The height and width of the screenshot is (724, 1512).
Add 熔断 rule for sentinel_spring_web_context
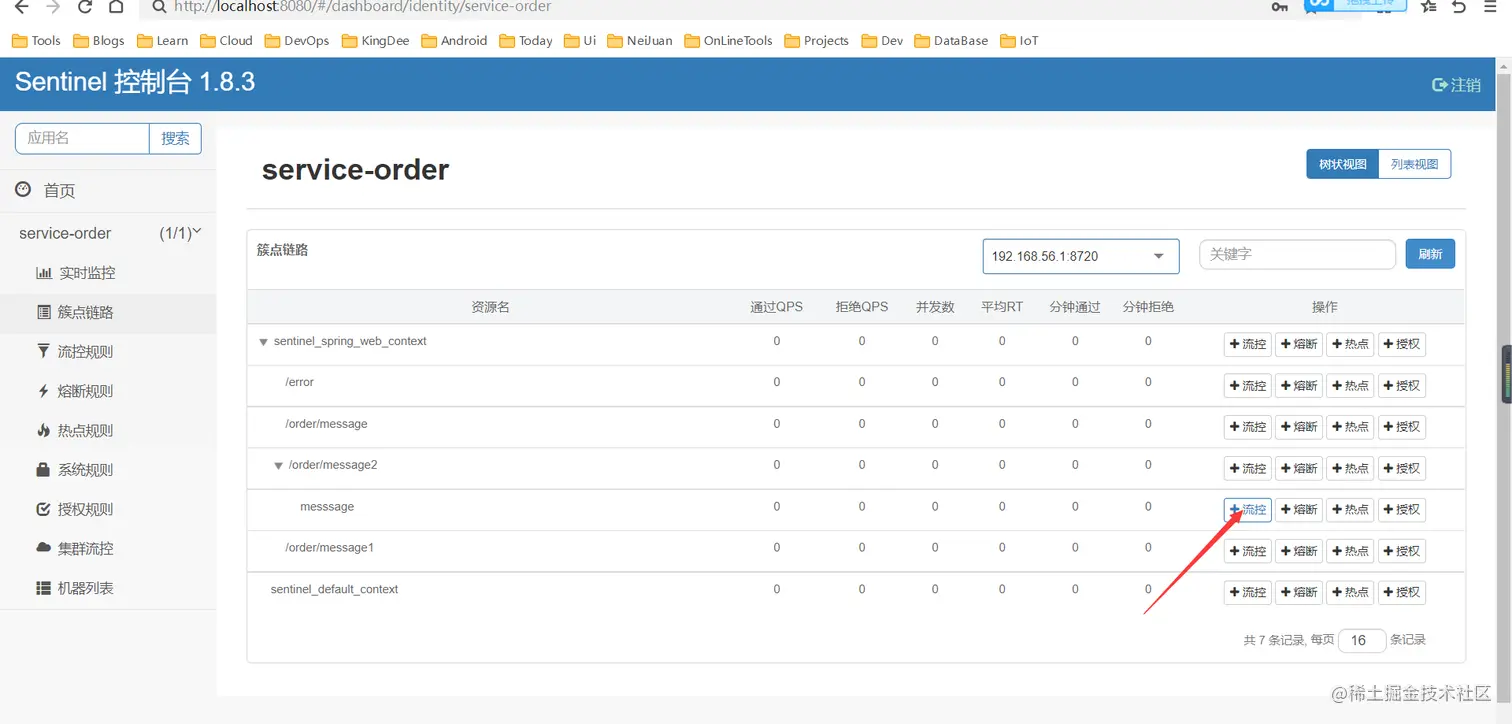tap(1299, 344)
